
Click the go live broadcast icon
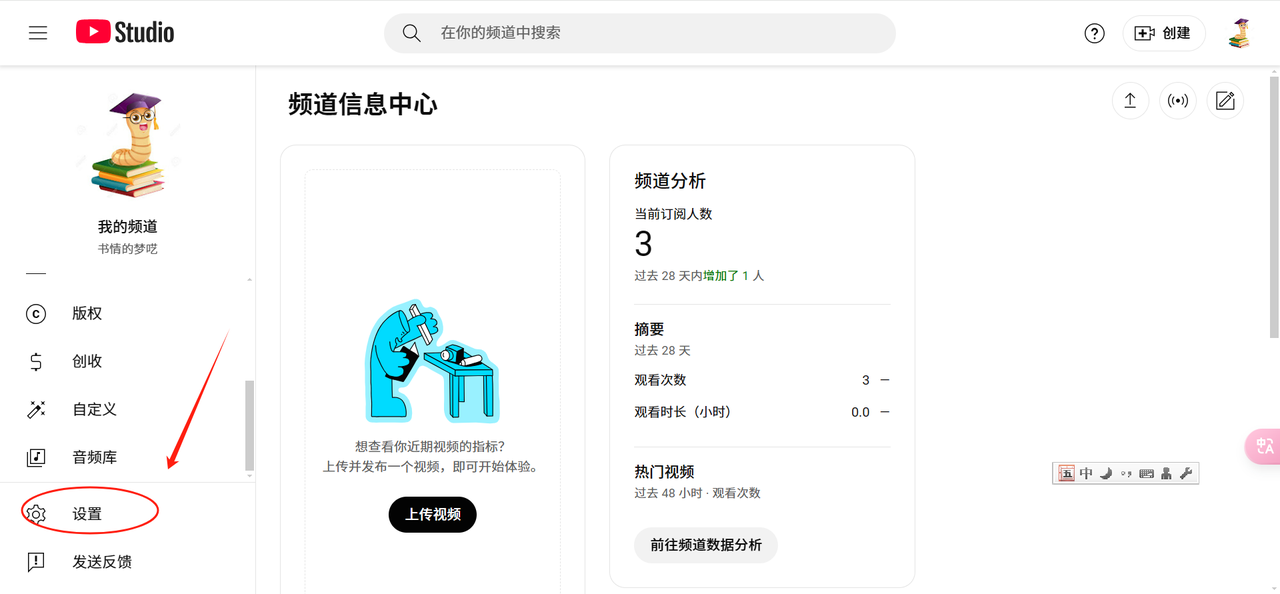1178,101
